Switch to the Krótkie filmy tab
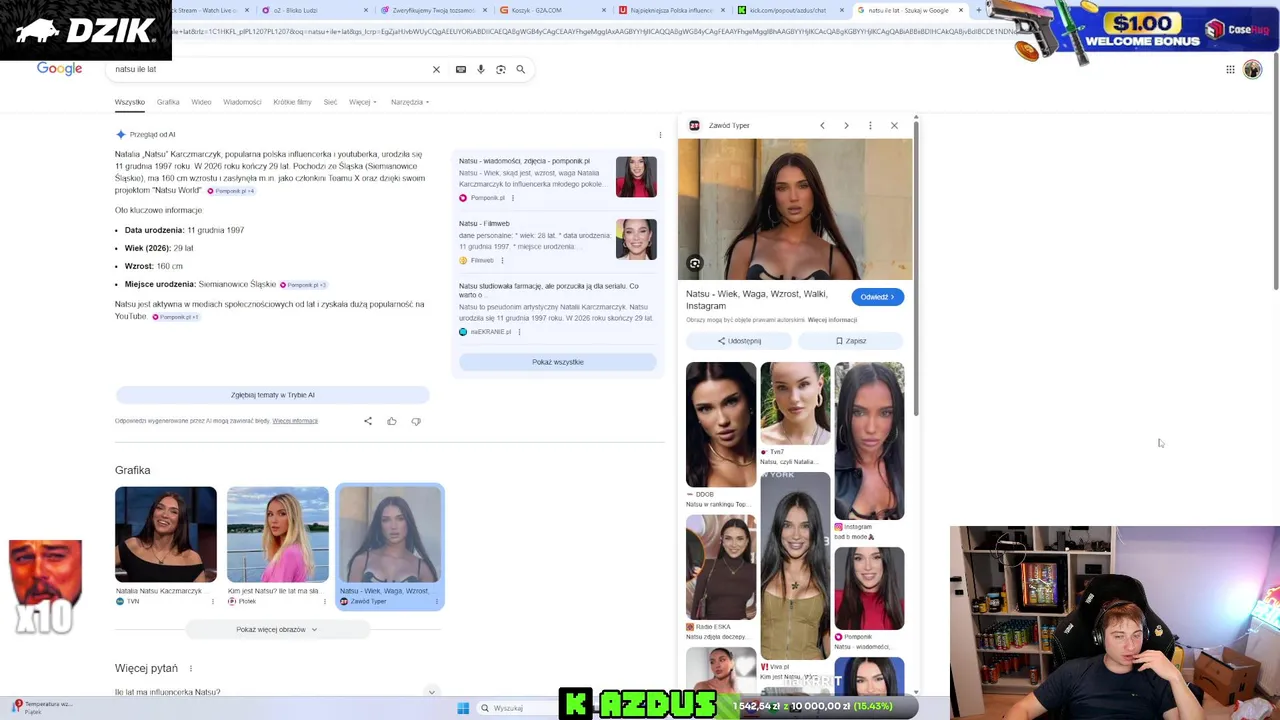1280x720 pixels. (292, 102)
